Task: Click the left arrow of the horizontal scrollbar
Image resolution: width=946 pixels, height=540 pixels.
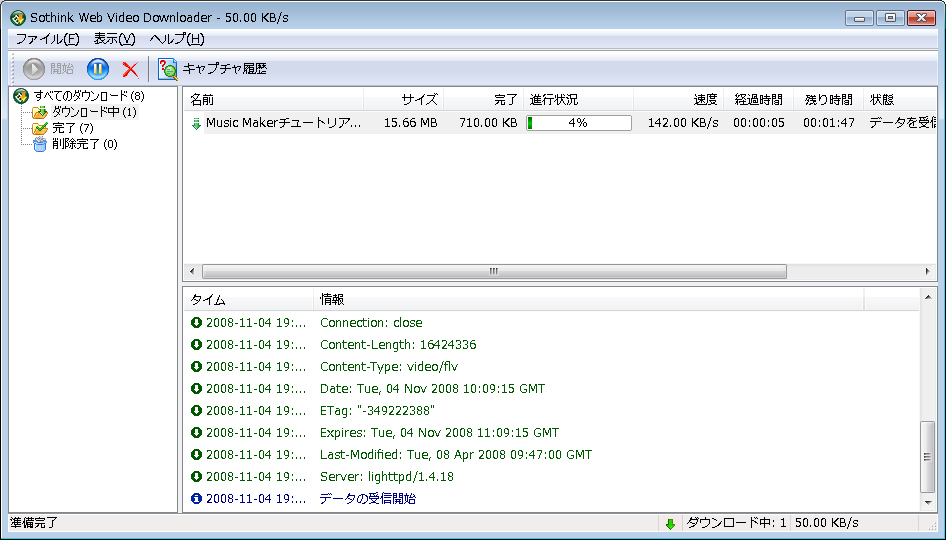Action: pyautogui.click(x=192, y=272)
